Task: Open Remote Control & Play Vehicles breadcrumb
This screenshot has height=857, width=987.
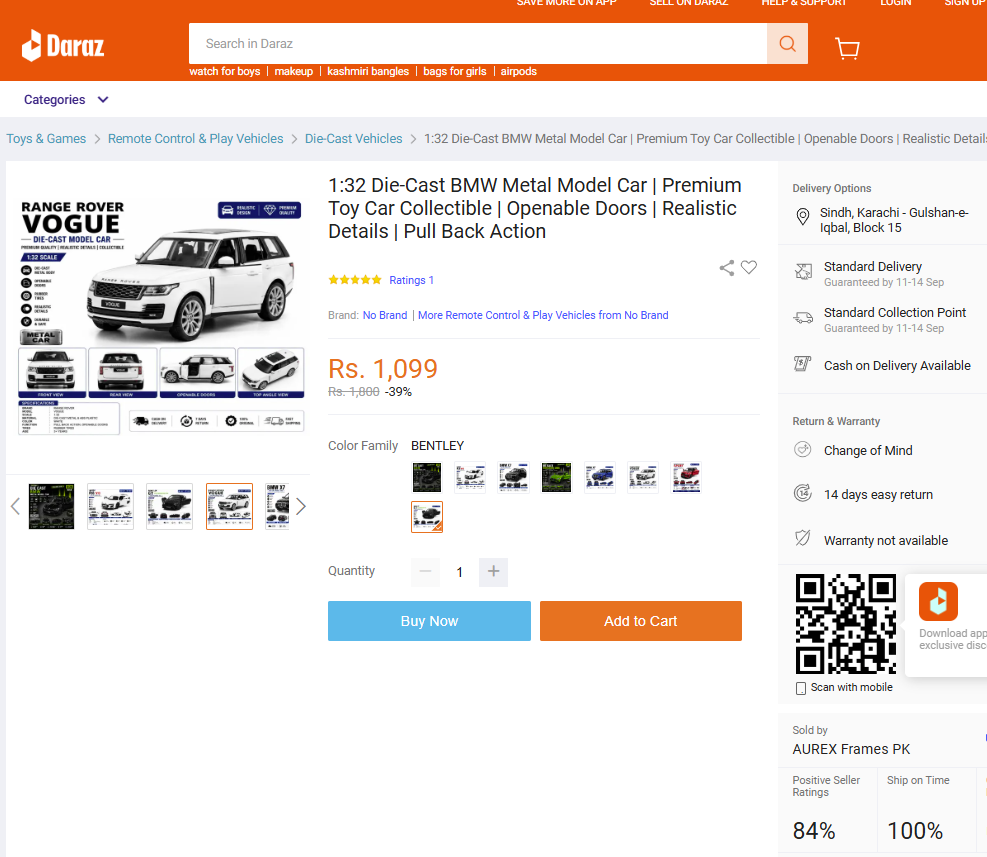Action: [x=196, y=139]
